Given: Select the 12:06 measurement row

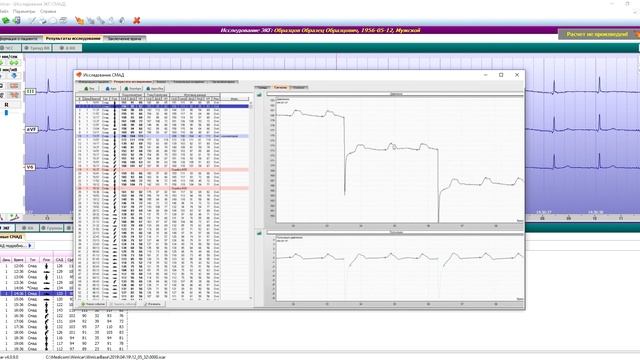Looking at the screenshot, I should tap(37, 266).
